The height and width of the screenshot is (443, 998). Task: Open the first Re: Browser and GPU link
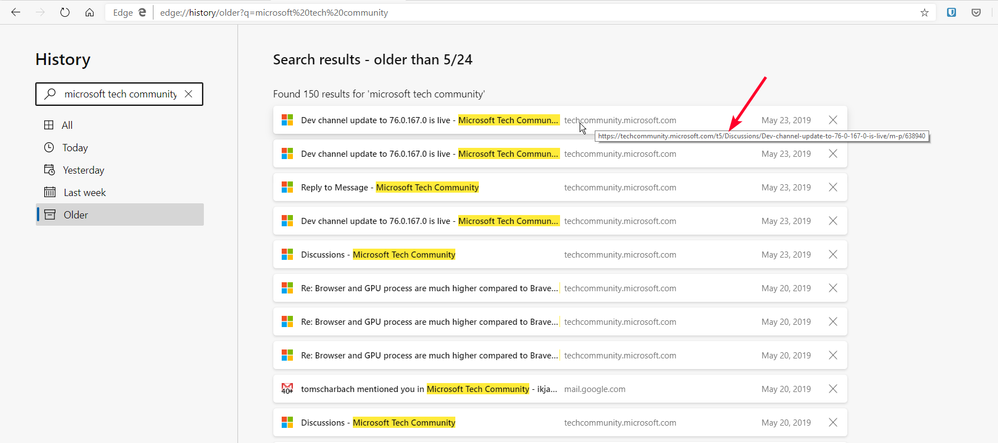(x=430, y=288)
